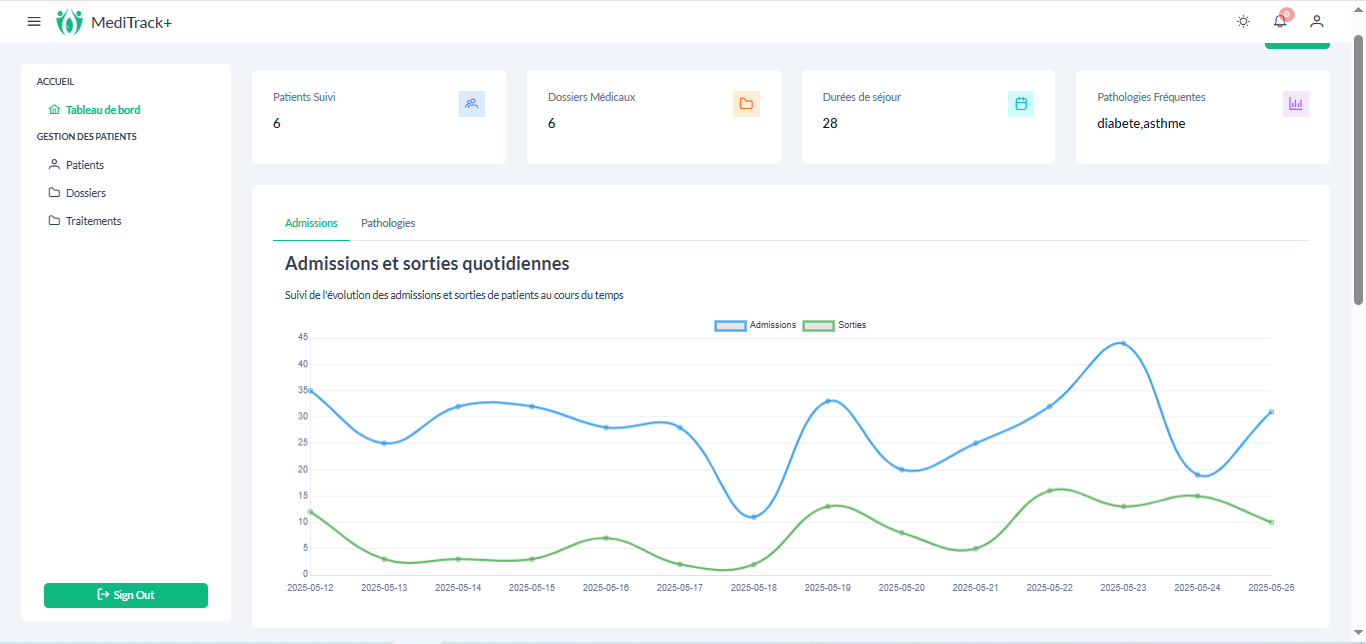1366x644 pixels.
Task: Click the page vertical scrollbar
Action: 1358,170
